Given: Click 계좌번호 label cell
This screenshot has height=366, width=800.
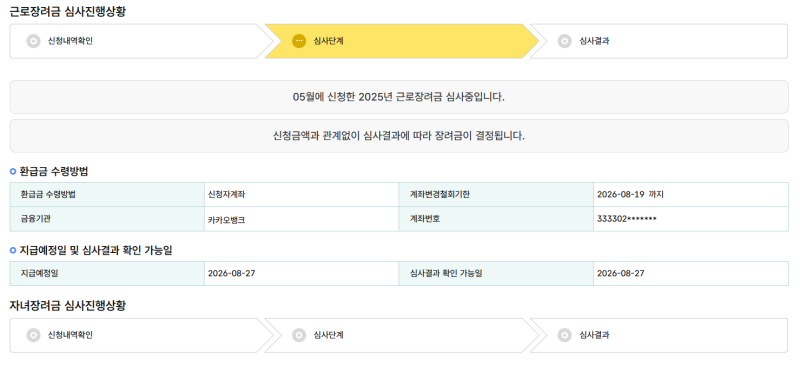Looking at the screenshot, I should pyautogui.click(x=496, y=219).
